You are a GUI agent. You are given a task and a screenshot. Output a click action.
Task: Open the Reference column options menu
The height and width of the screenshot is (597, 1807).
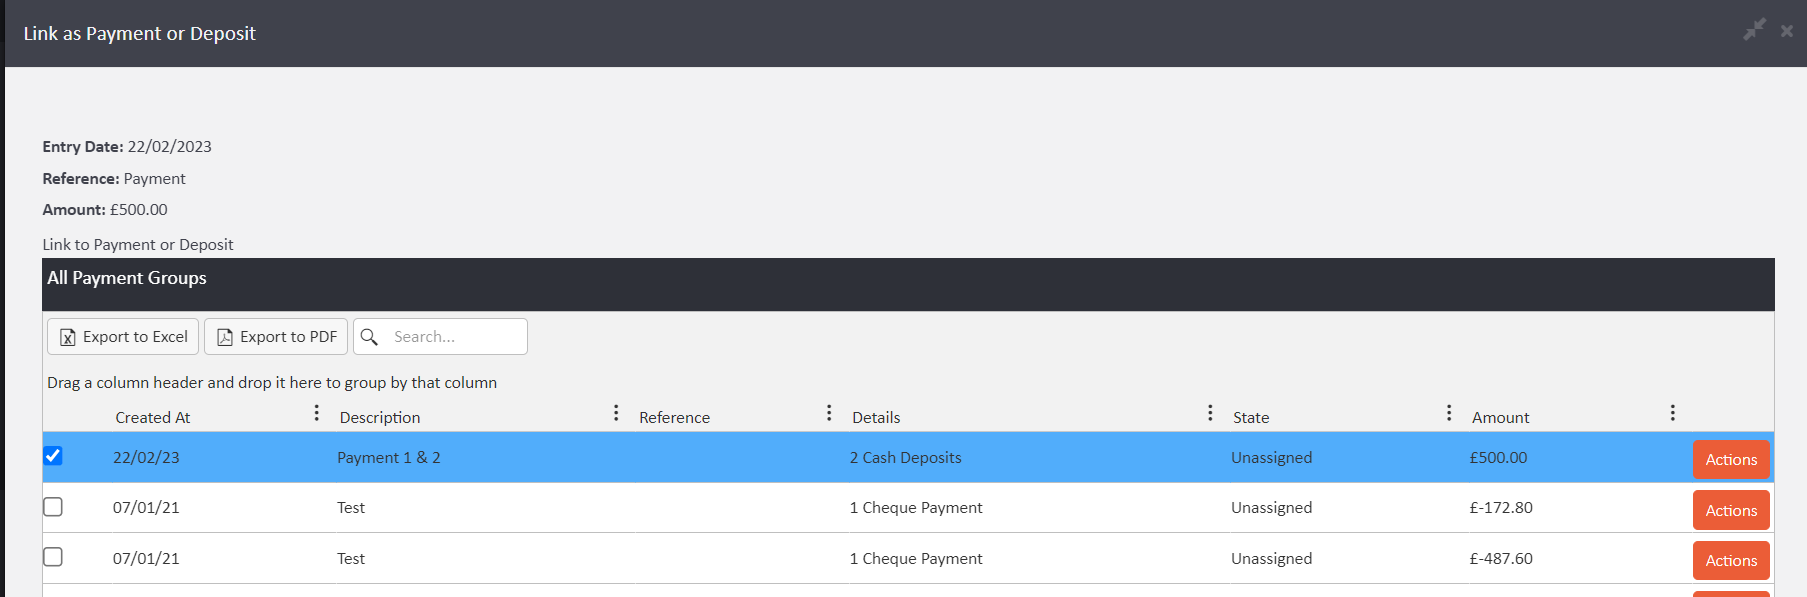pyautogui.click(x=829, y=413)
